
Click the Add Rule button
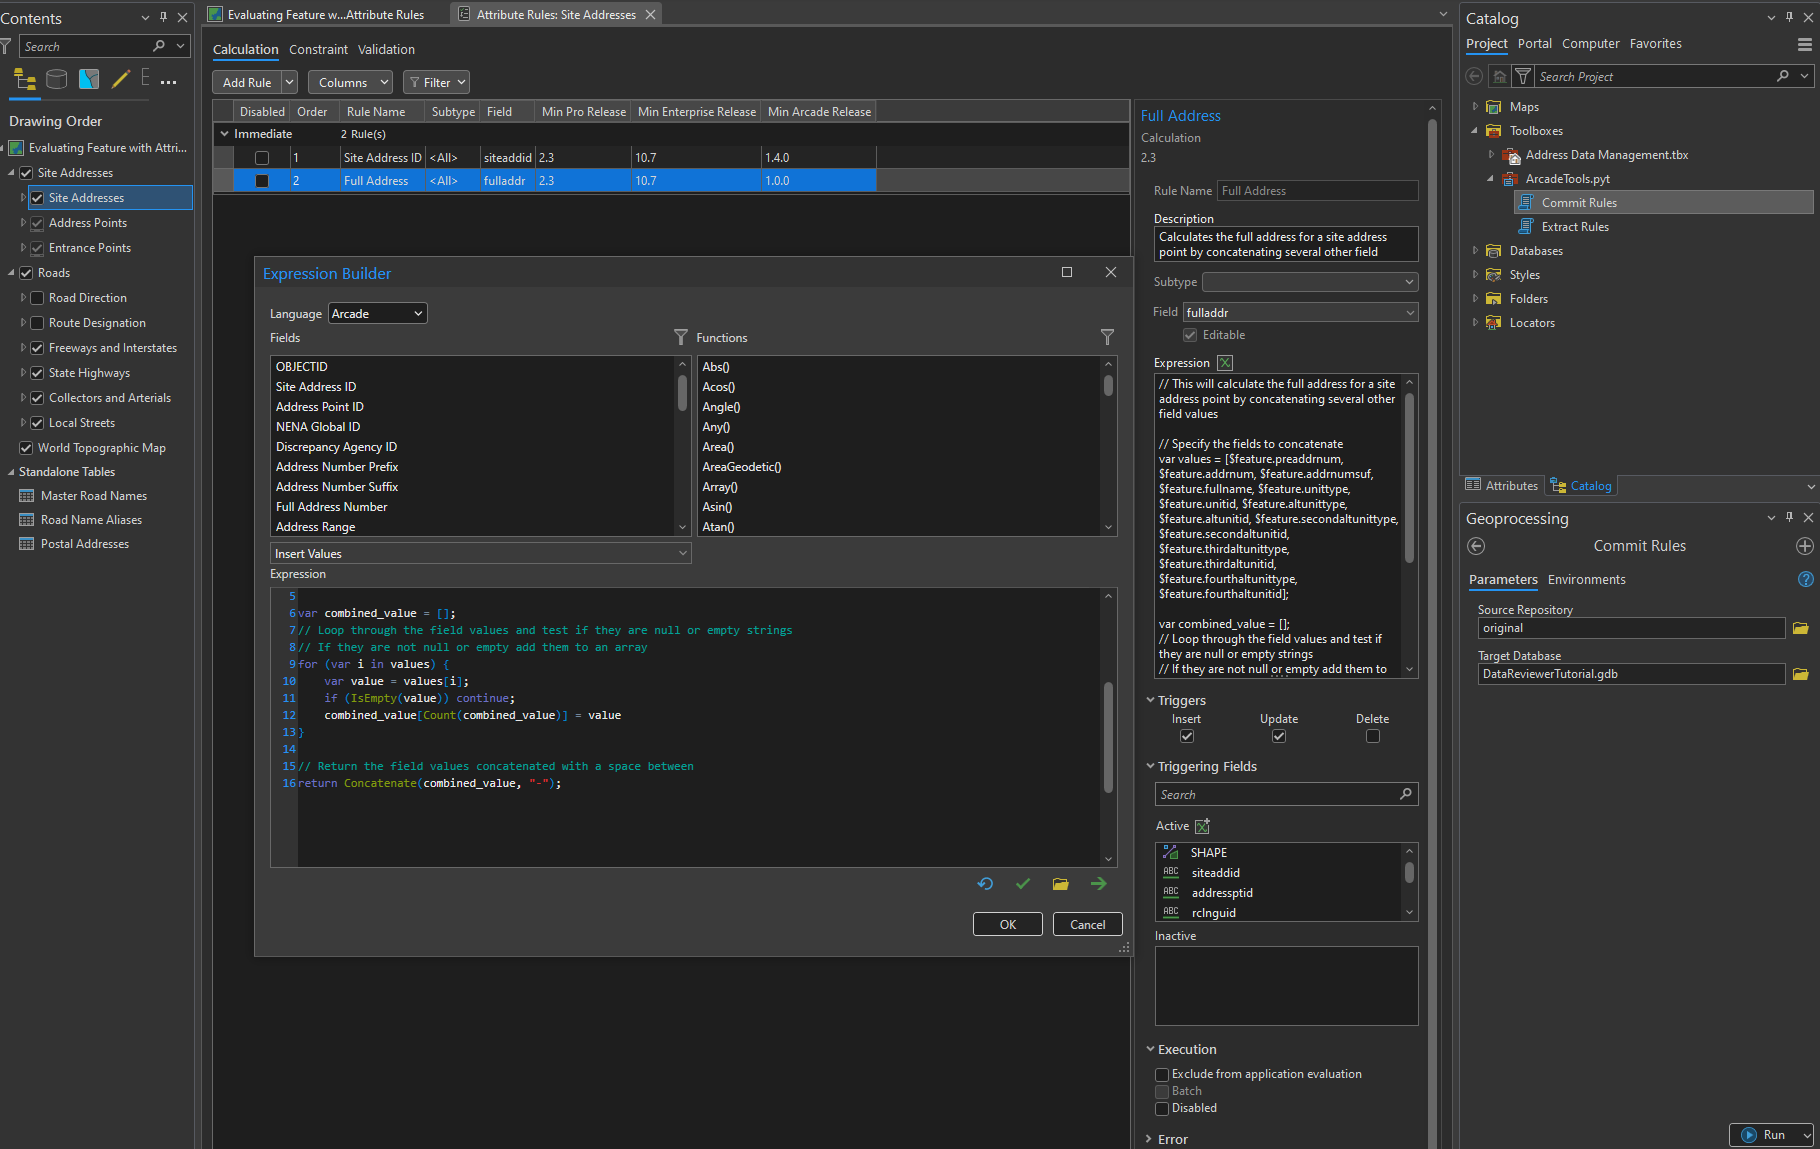point(246,81)
